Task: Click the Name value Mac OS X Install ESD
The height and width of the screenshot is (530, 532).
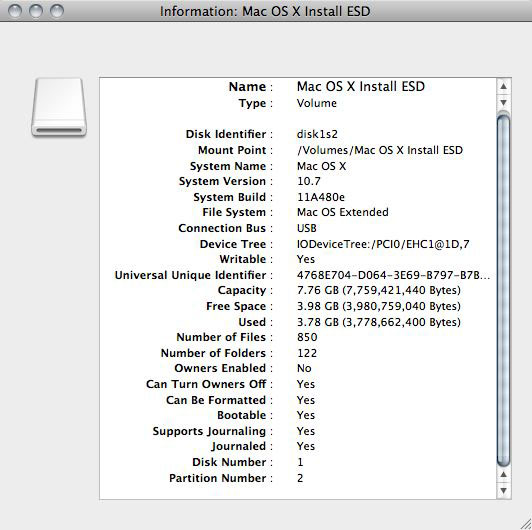Action: point(361,87)
